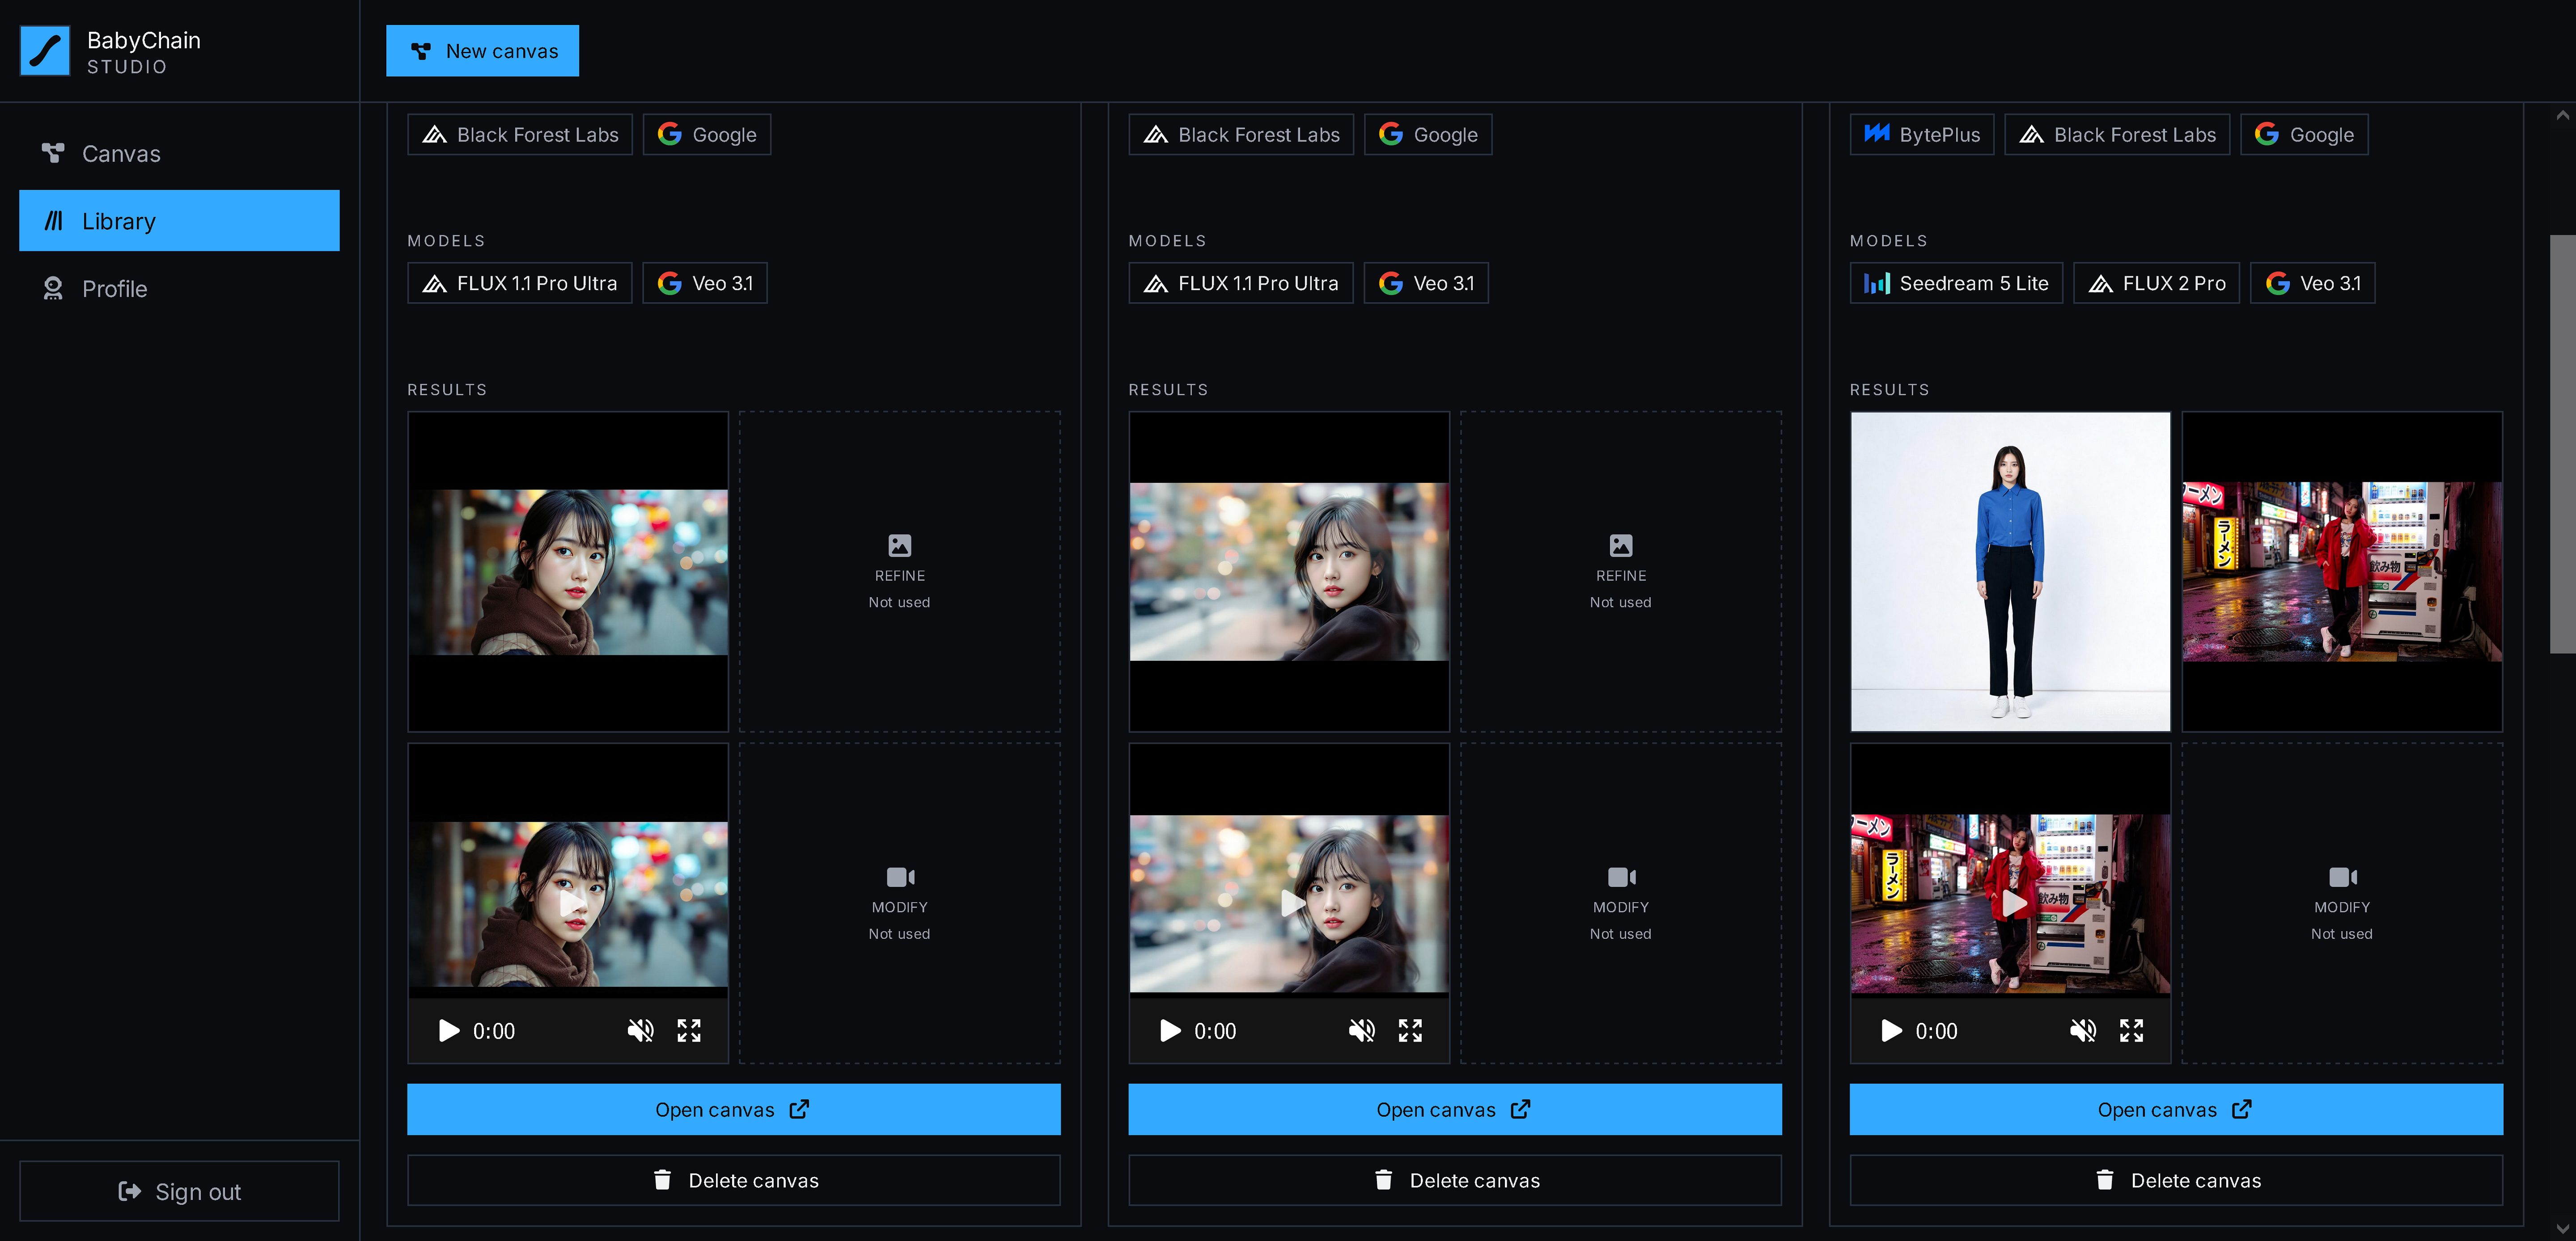Sign out of the account
This screenshot has width=2576, height=1241.
click(x=179, y=1191)
